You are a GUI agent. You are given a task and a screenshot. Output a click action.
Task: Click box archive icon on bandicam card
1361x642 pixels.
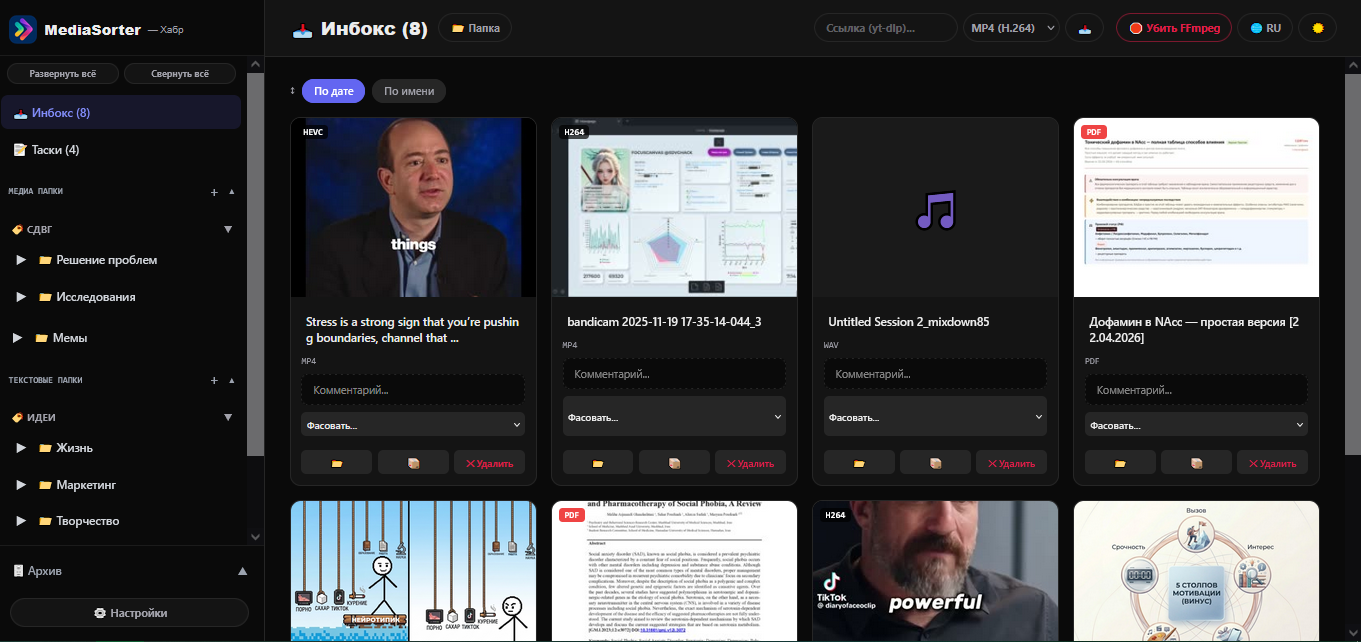(674, 463)
